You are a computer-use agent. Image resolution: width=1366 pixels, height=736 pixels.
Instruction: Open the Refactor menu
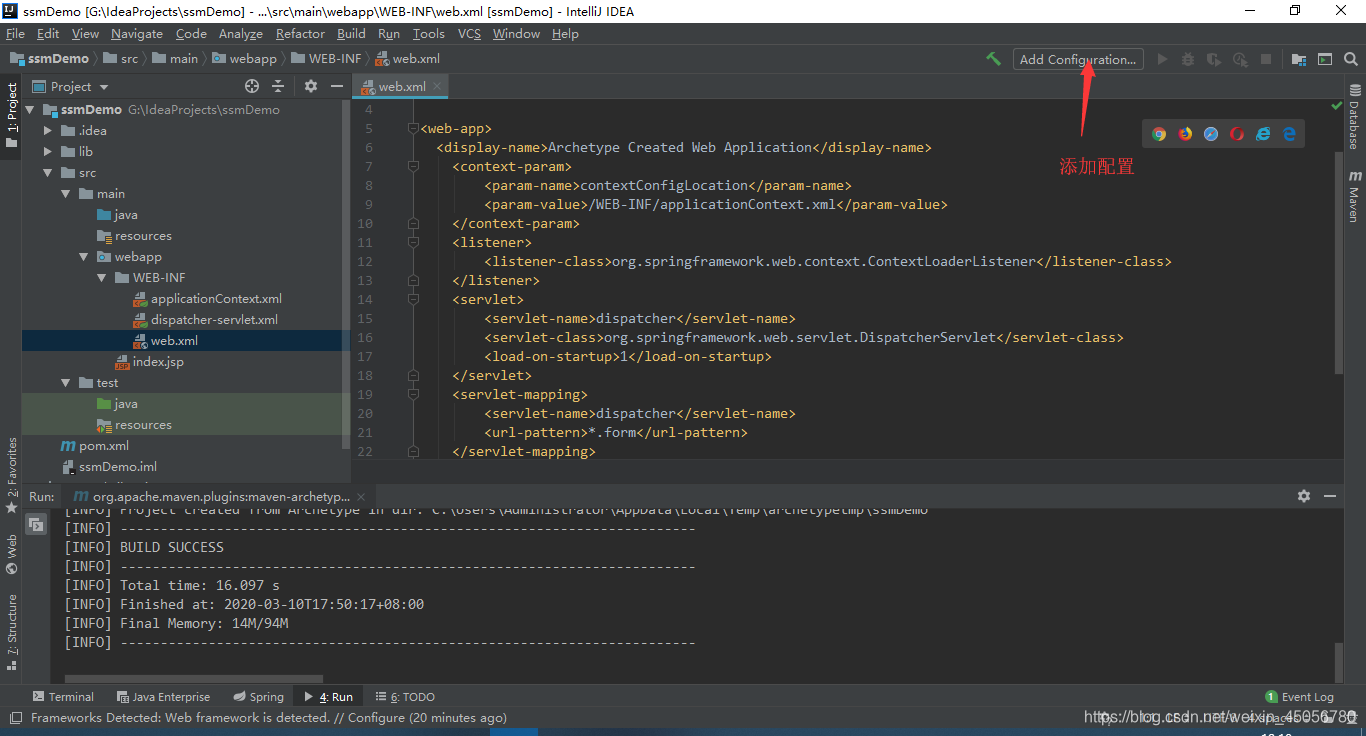[300, 33]
